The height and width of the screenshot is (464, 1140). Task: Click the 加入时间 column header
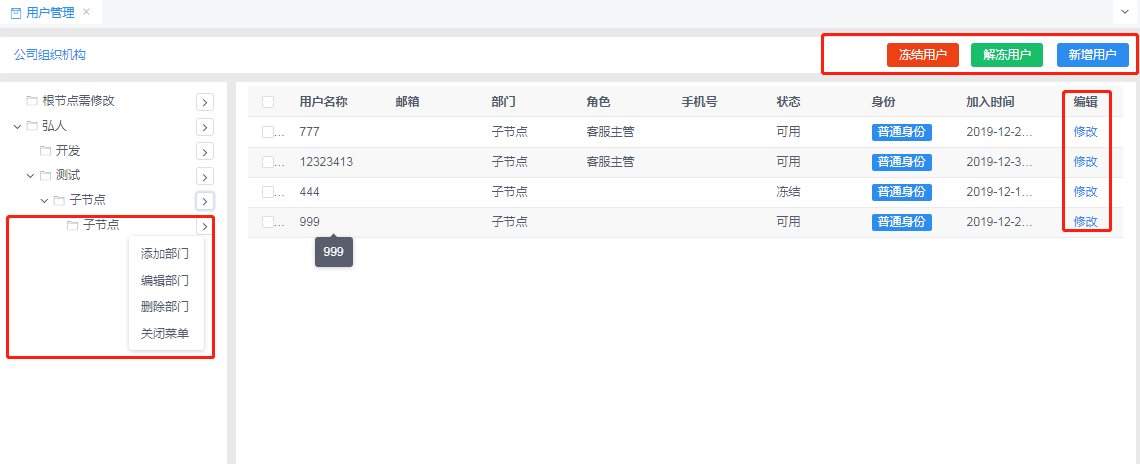[x=990, y=102]
